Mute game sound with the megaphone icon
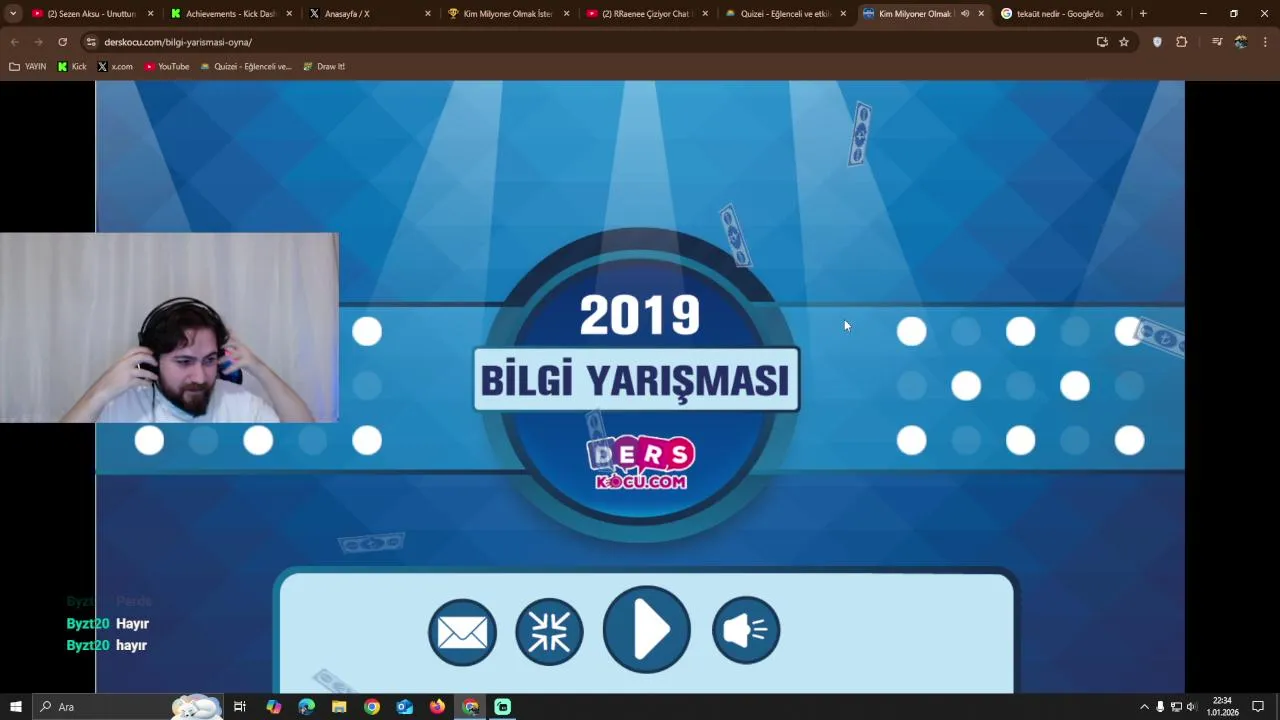Screen dimensions: 1280x720 point(746,630)
